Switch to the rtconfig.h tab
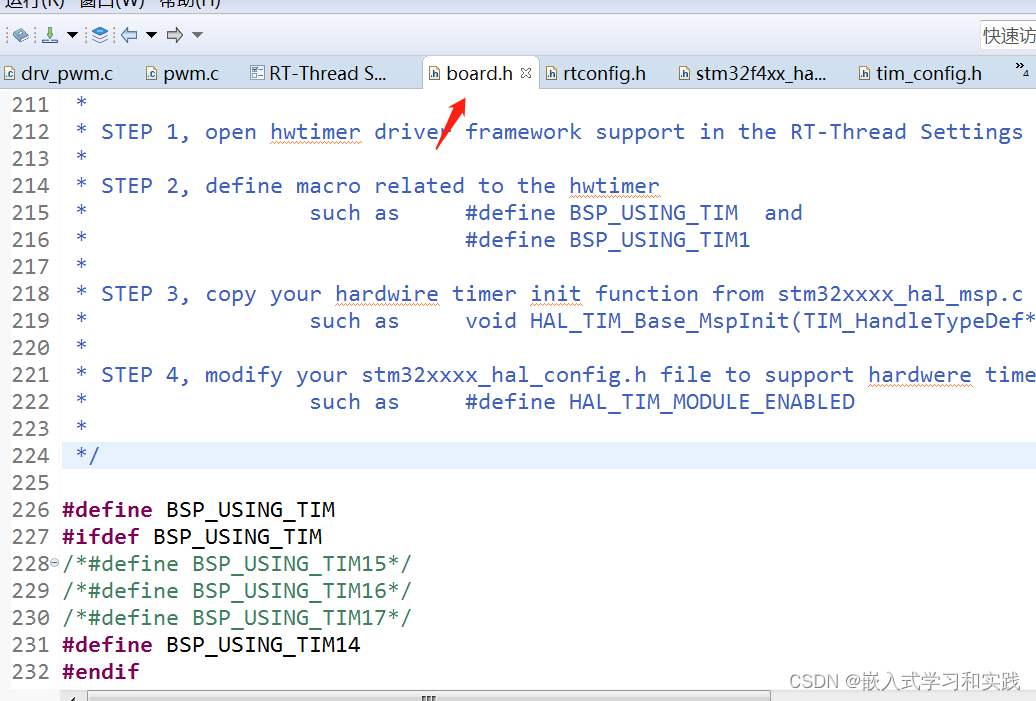This screenshot has height=701, width=1036. click(x=600, y=72)
